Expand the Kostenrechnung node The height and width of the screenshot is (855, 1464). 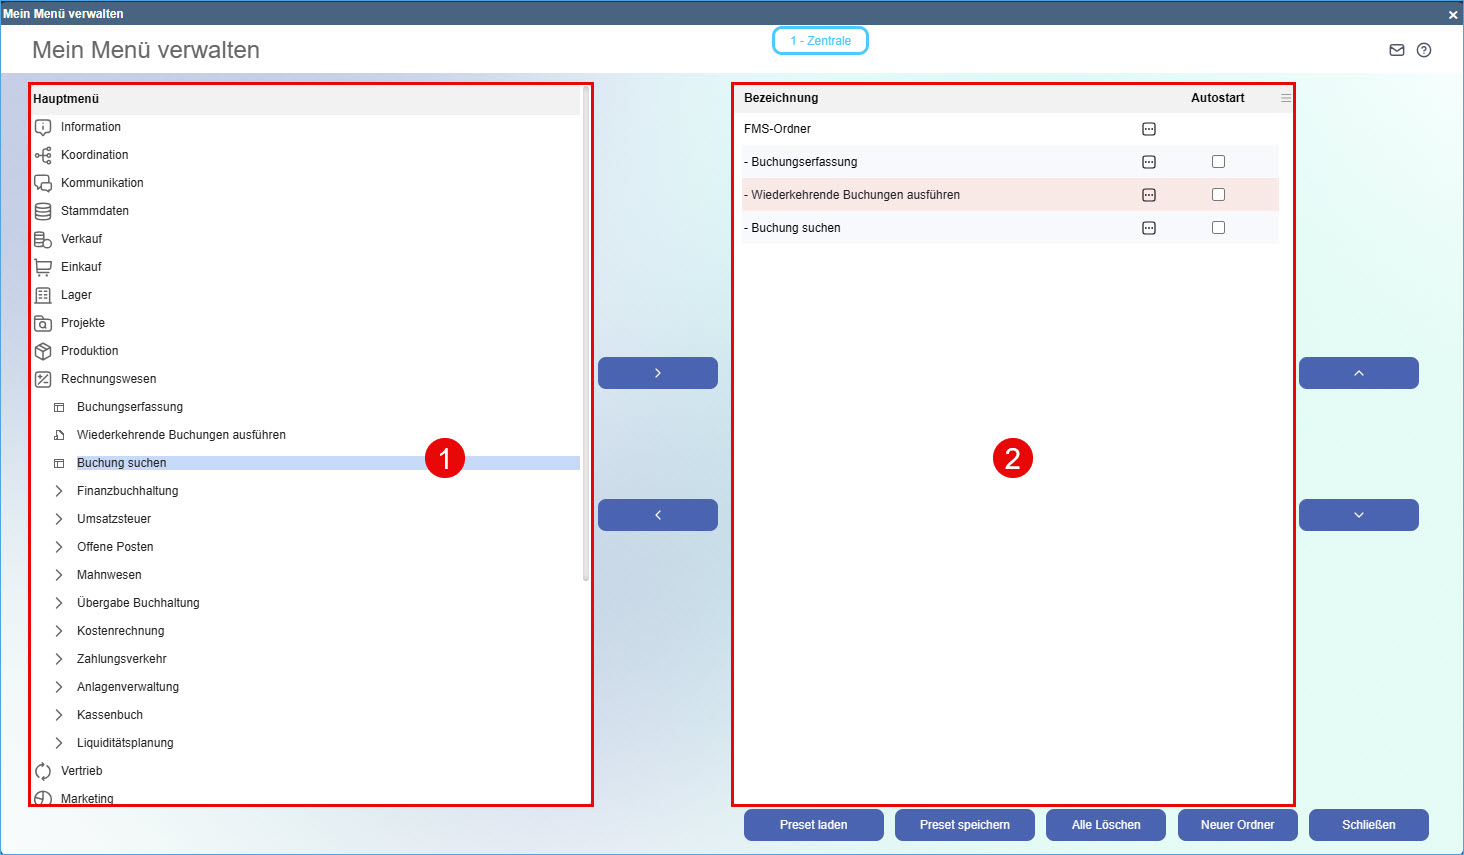[x=59, y=631]
